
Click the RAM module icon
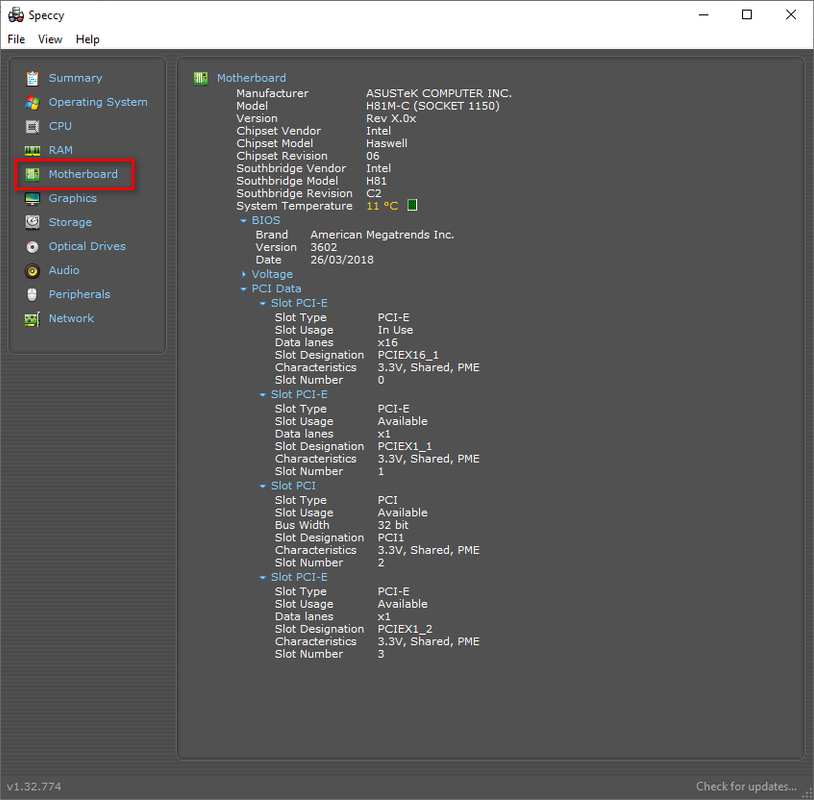(x=32, y=151)
